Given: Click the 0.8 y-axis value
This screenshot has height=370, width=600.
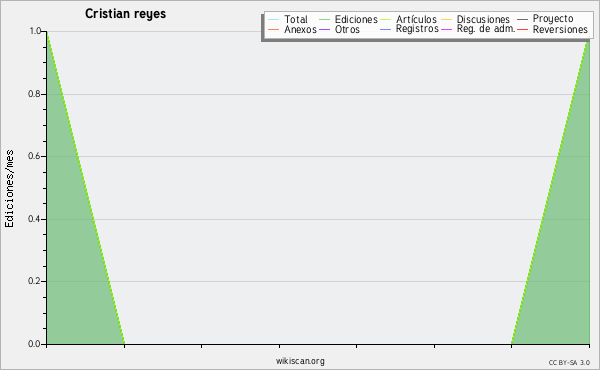Looking at the screenshot, I should [34, 94].
